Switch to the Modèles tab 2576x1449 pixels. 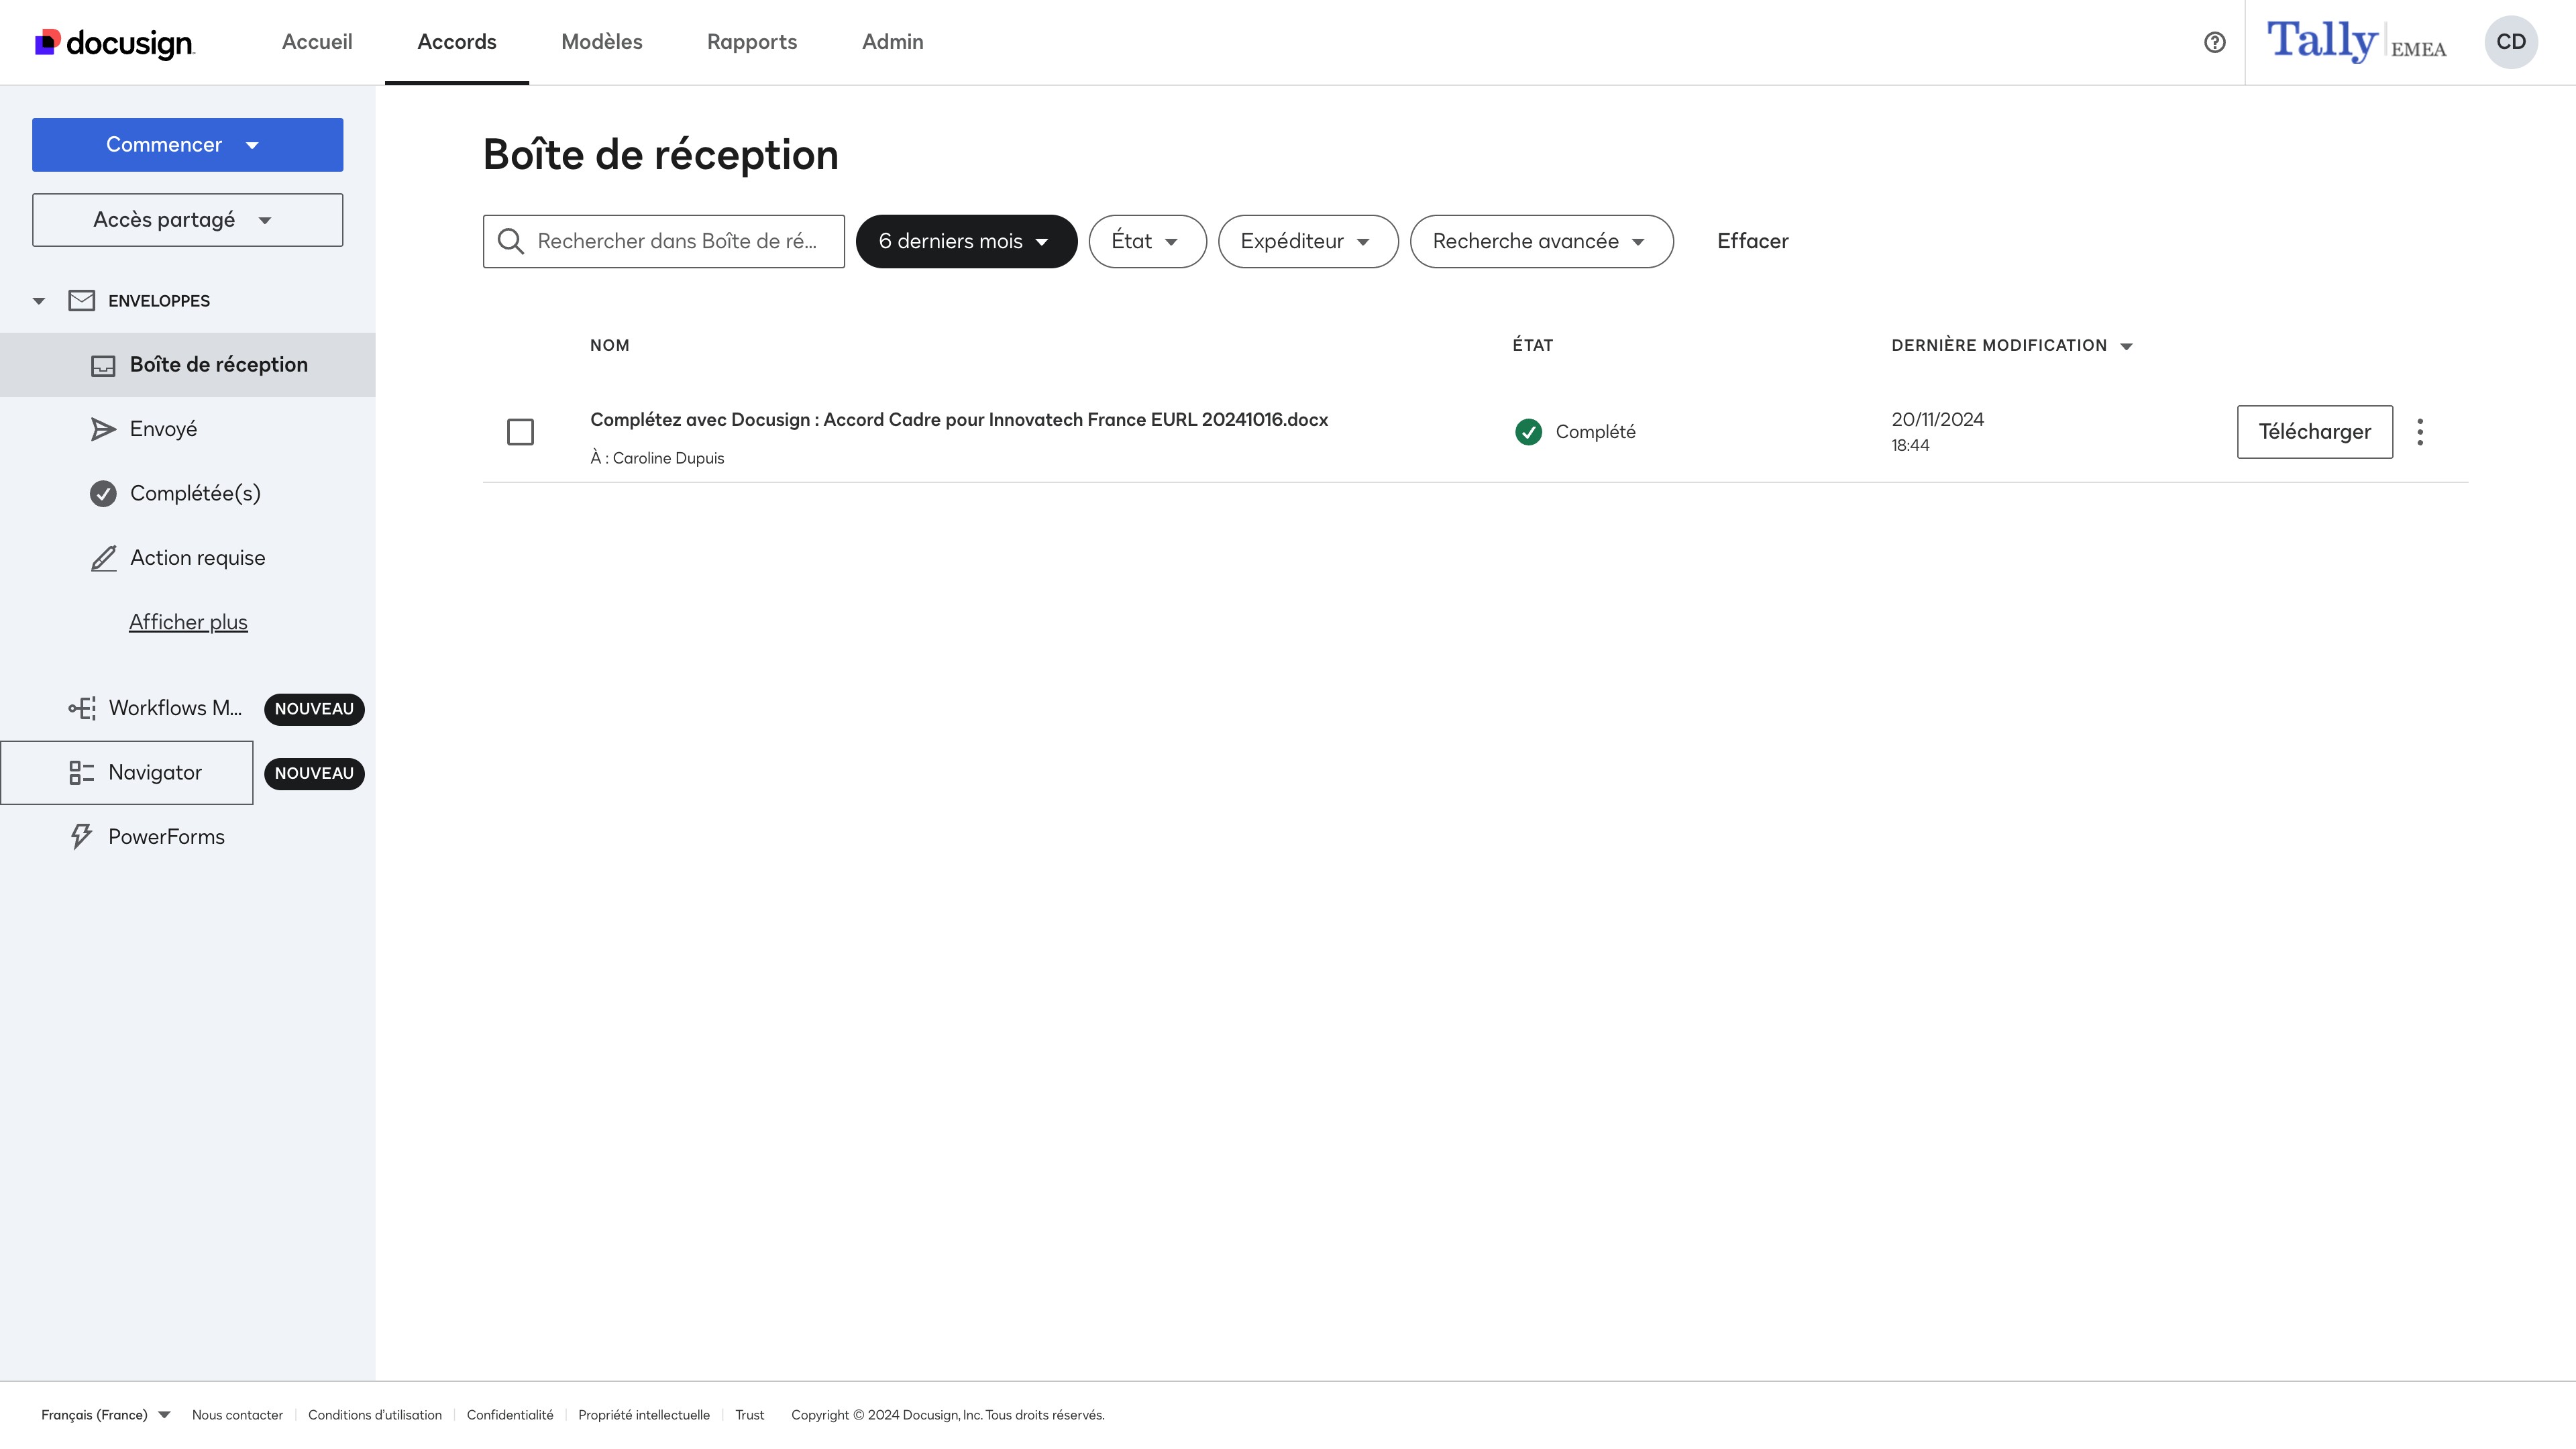[601, 42]
